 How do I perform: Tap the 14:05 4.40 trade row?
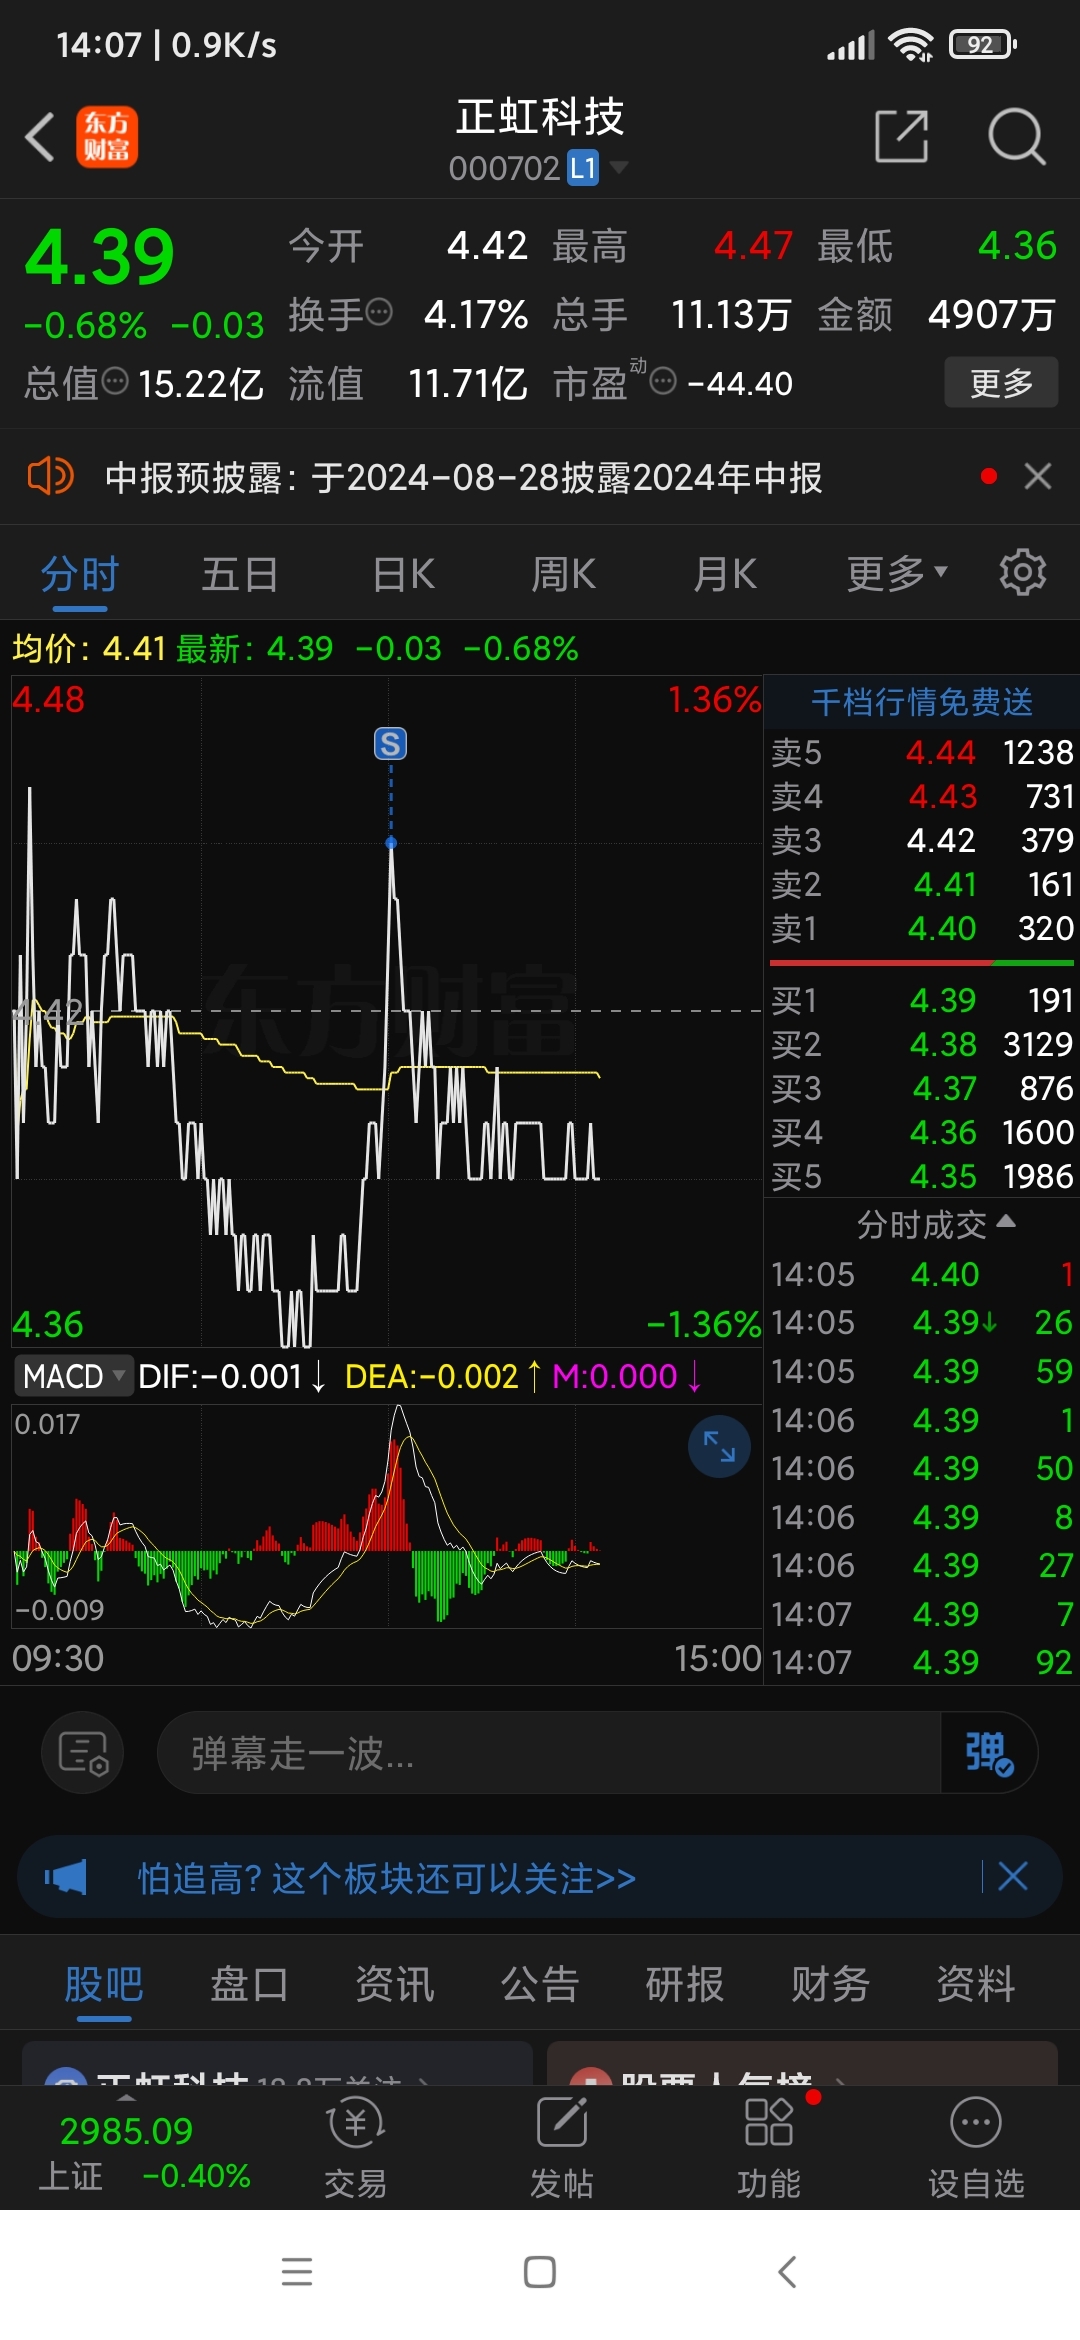pyautogui.click(x=921, y=1274)
